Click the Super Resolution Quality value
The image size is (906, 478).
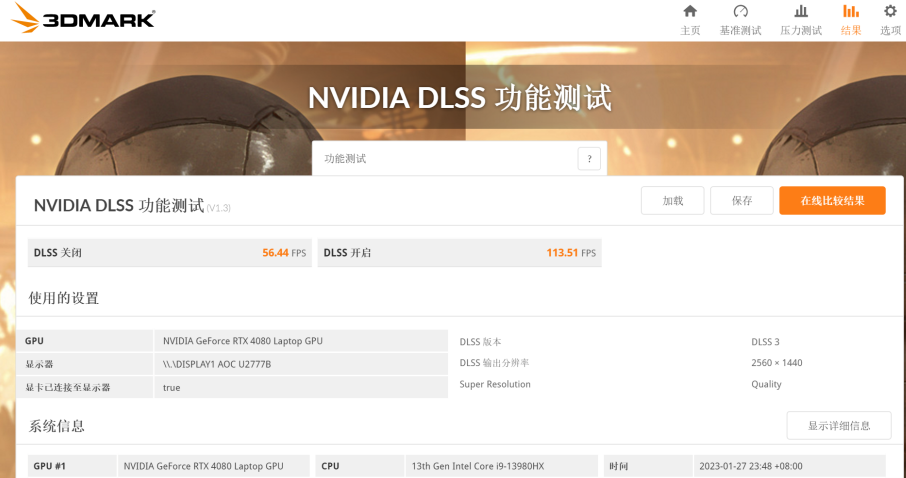coord(766,384)
